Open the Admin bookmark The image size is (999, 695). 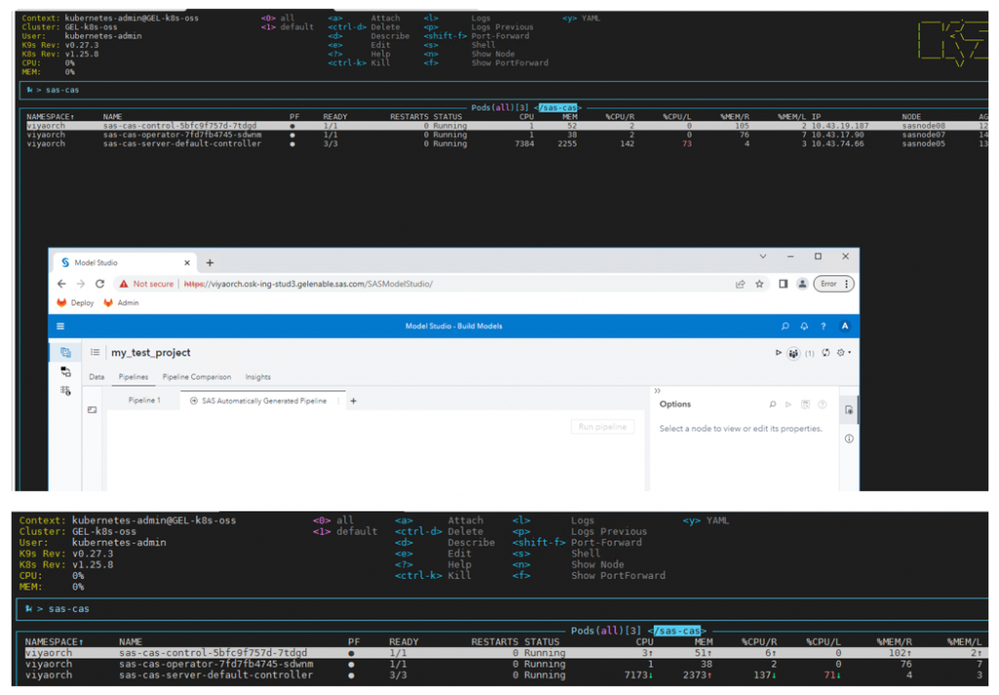[121, 303]
